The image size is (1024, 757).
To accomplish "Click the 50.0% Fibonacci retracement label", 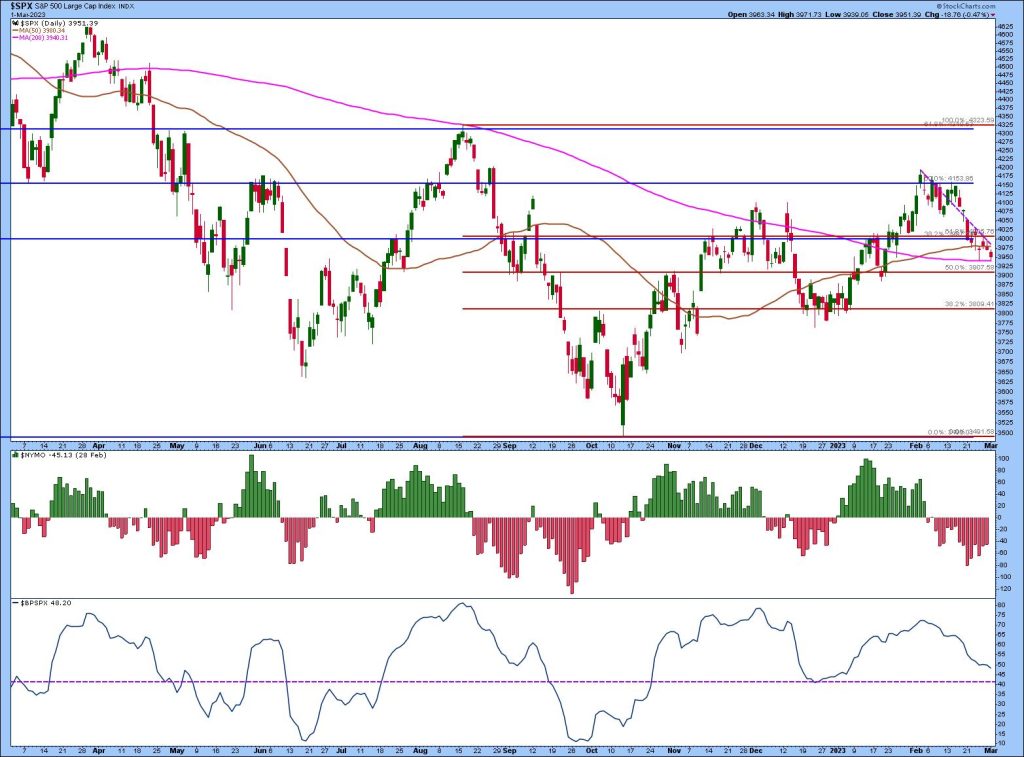I will 968,267.
